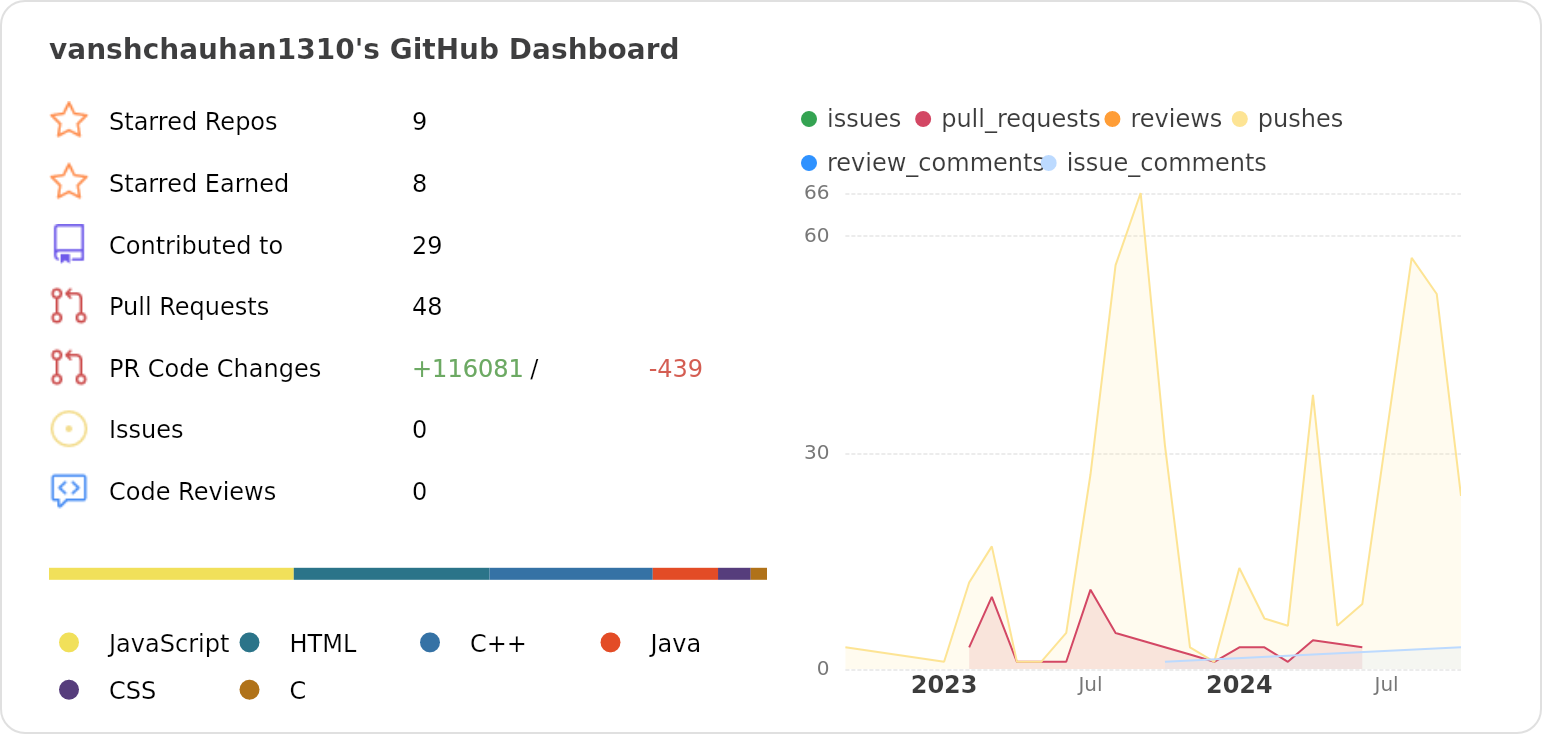Click the Starred Repos label
The width and height of the screenshot is (1542, 734).
tap(193, 122)
